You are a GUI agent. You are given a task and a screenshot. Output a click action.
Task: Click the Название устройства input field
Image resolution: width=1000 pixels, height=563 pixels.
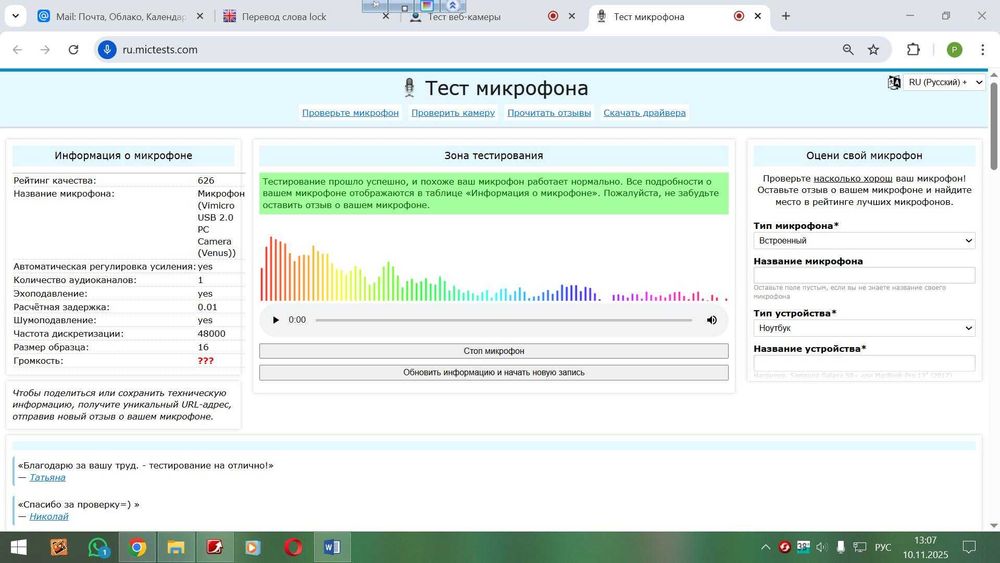[864, 363]
